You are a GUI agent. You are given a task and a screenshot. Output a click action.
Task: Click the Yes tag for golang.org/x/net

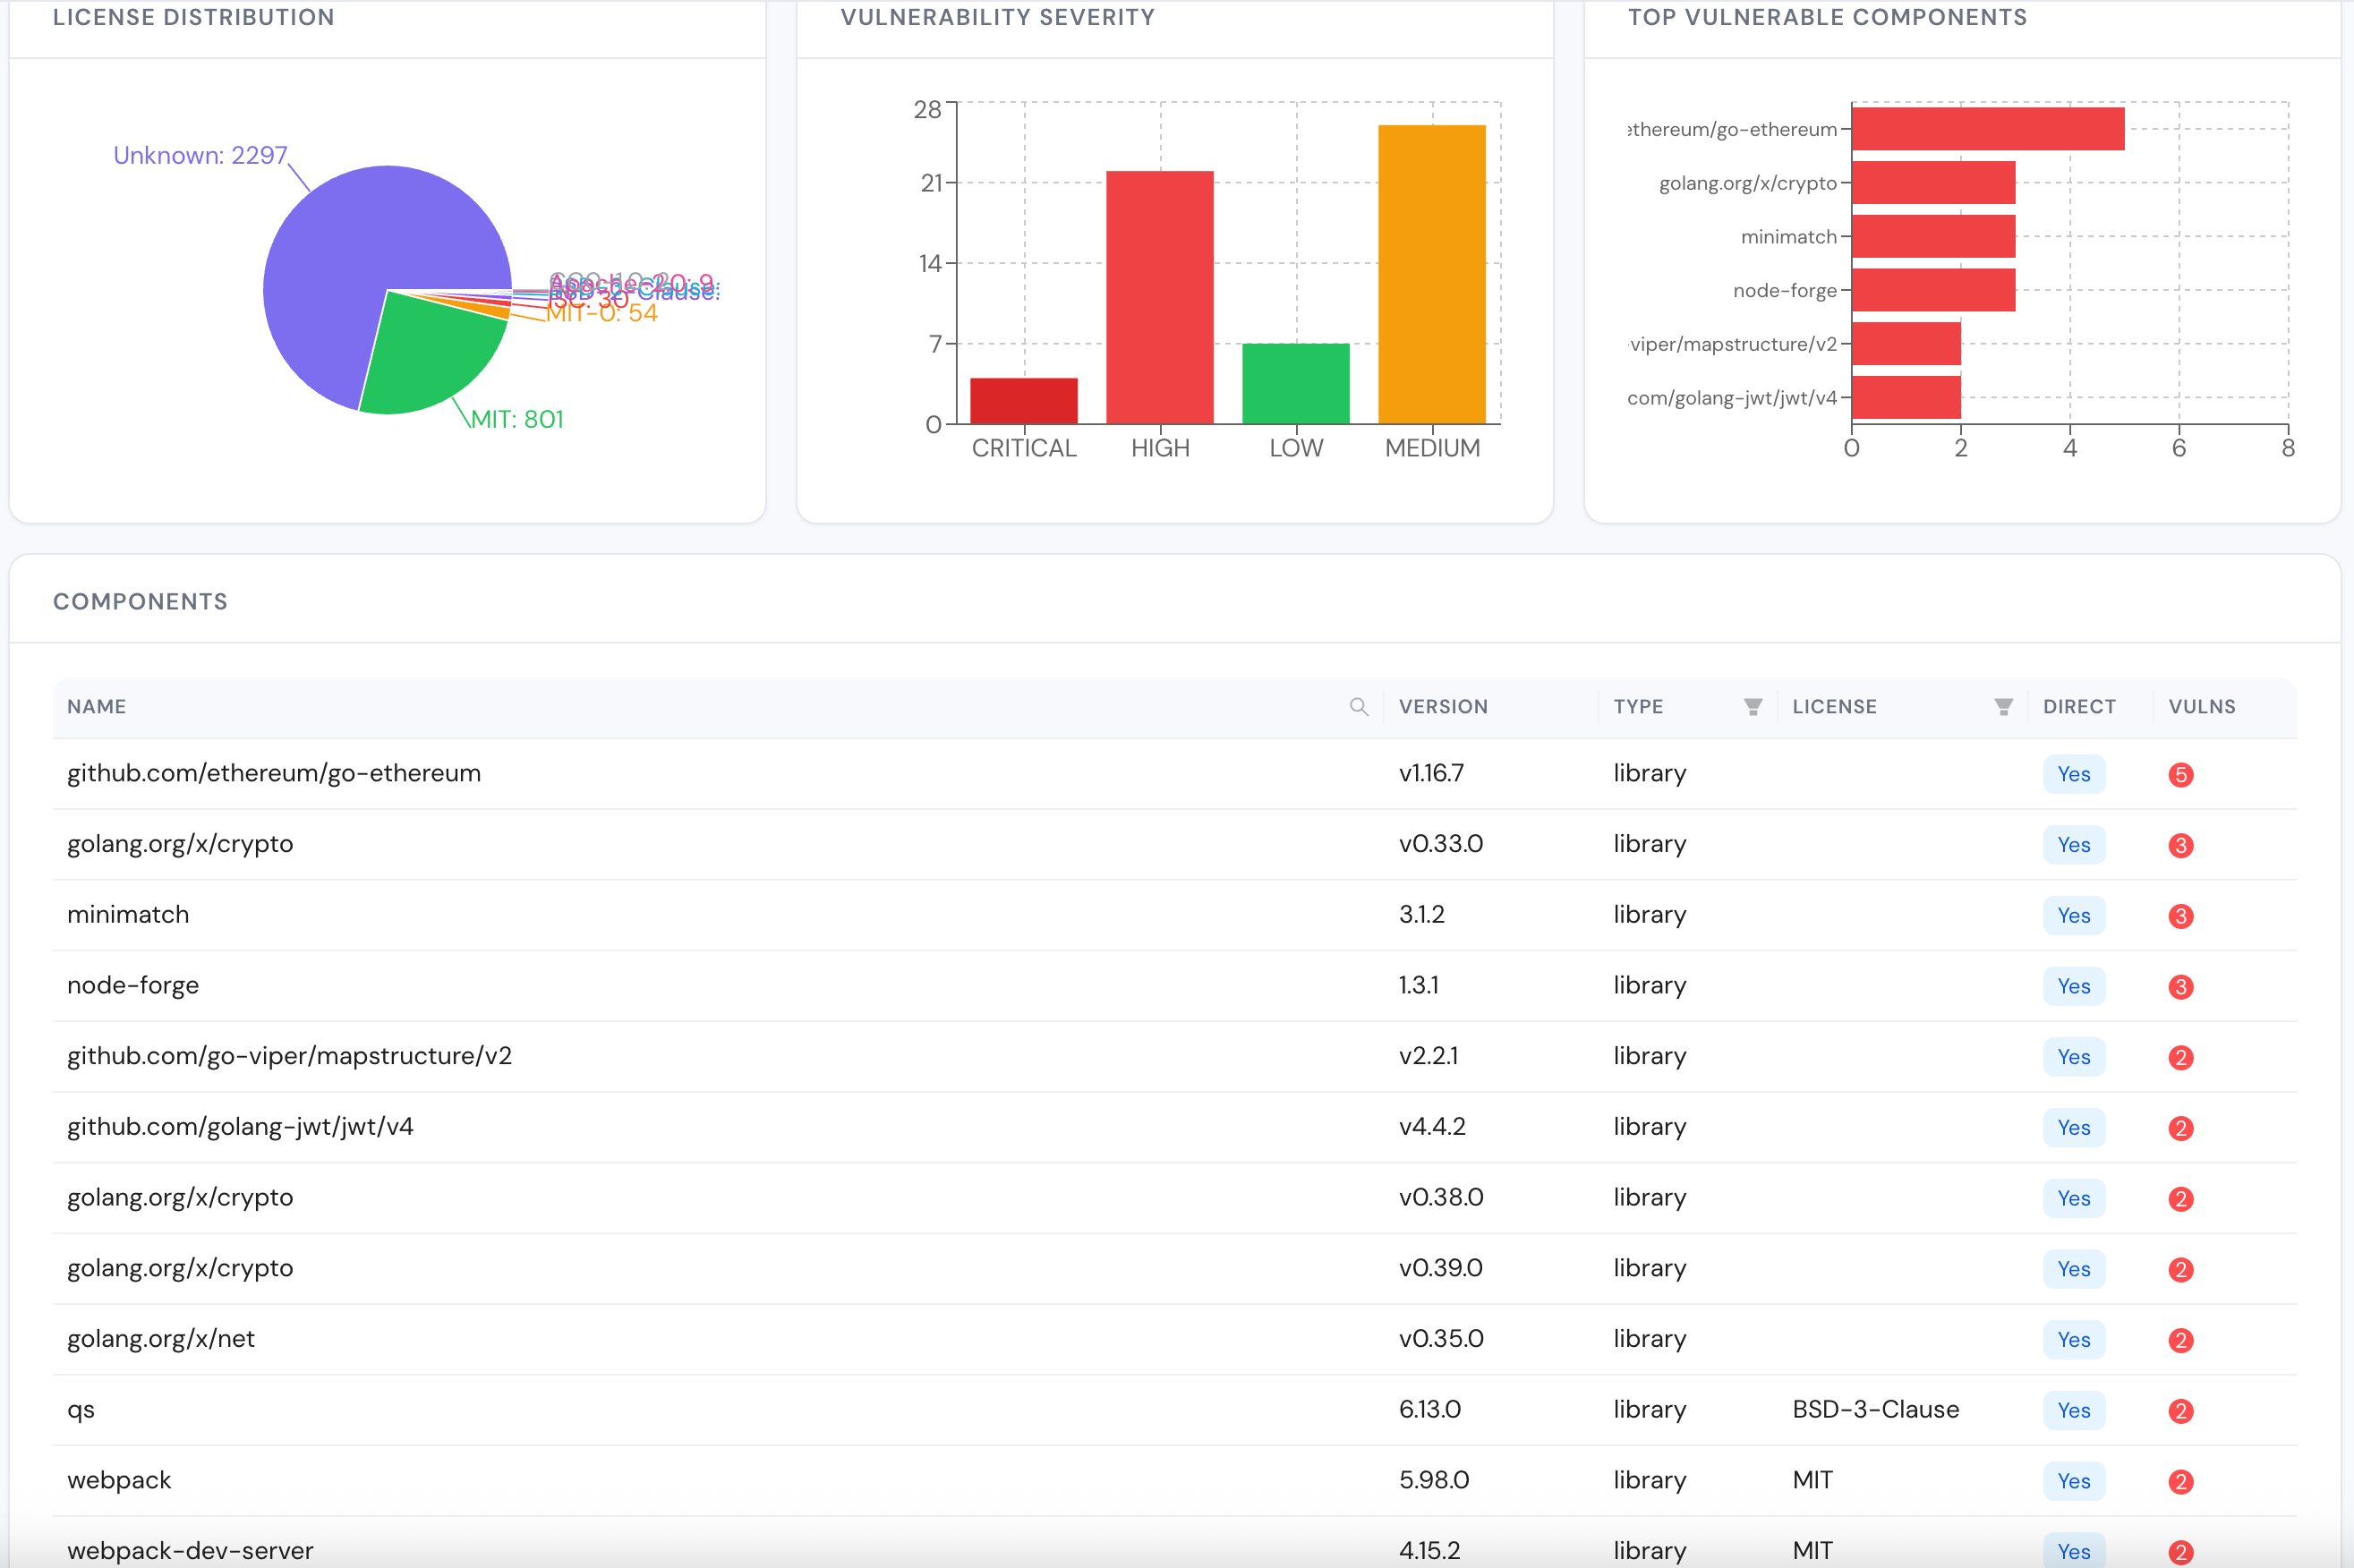click(2073, 1340)
